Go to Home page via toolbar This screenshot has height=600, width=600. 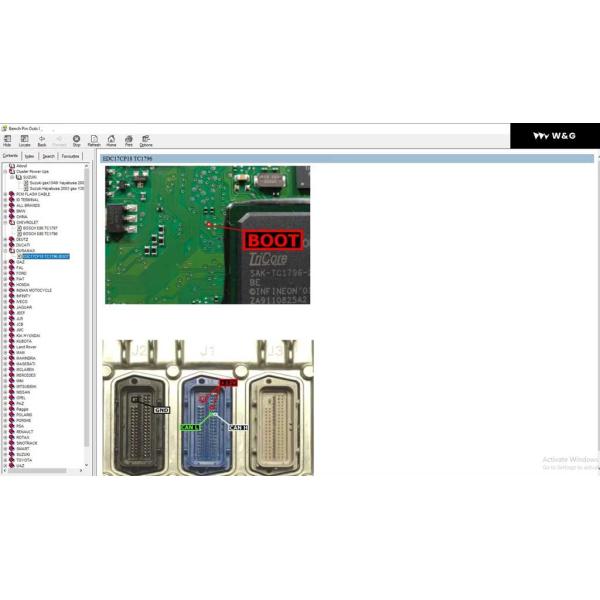[x=111, y=141]
